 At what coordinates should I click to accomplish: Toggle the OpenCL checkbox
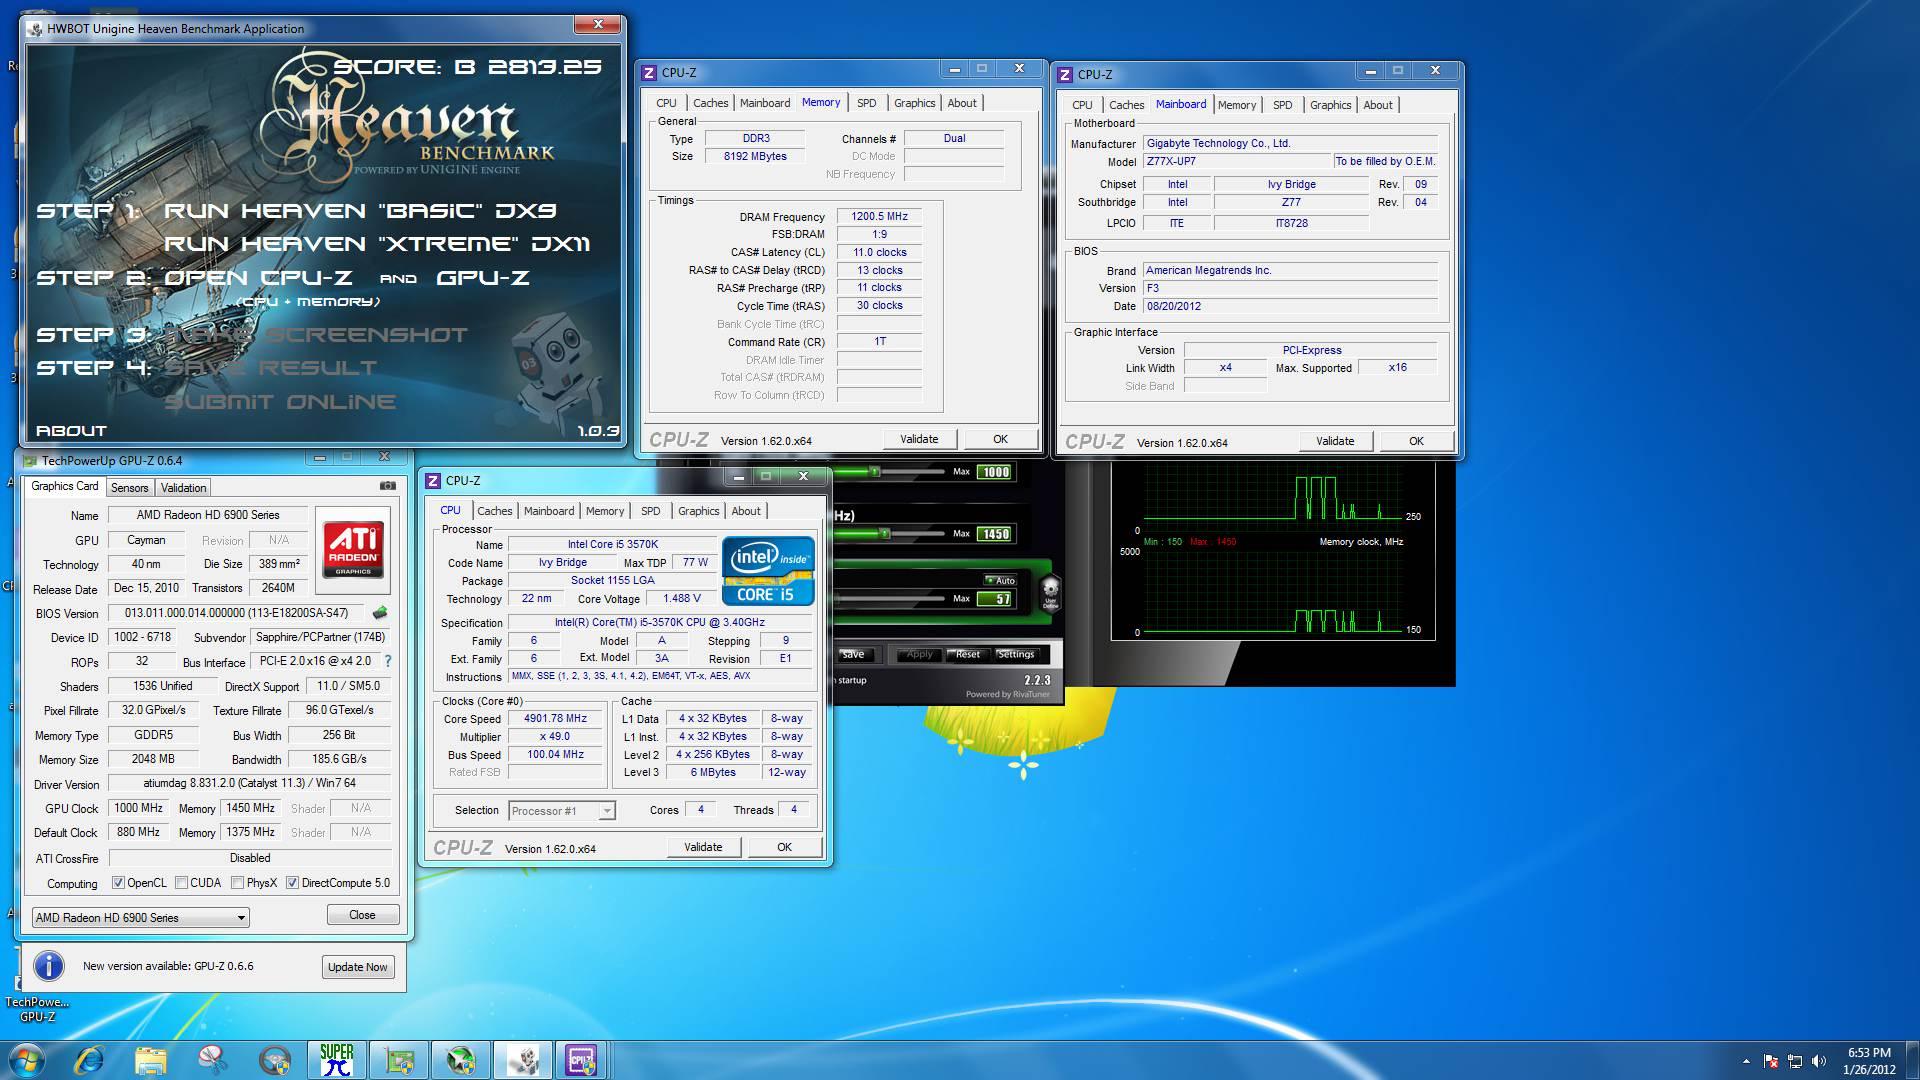click(118, 883)
